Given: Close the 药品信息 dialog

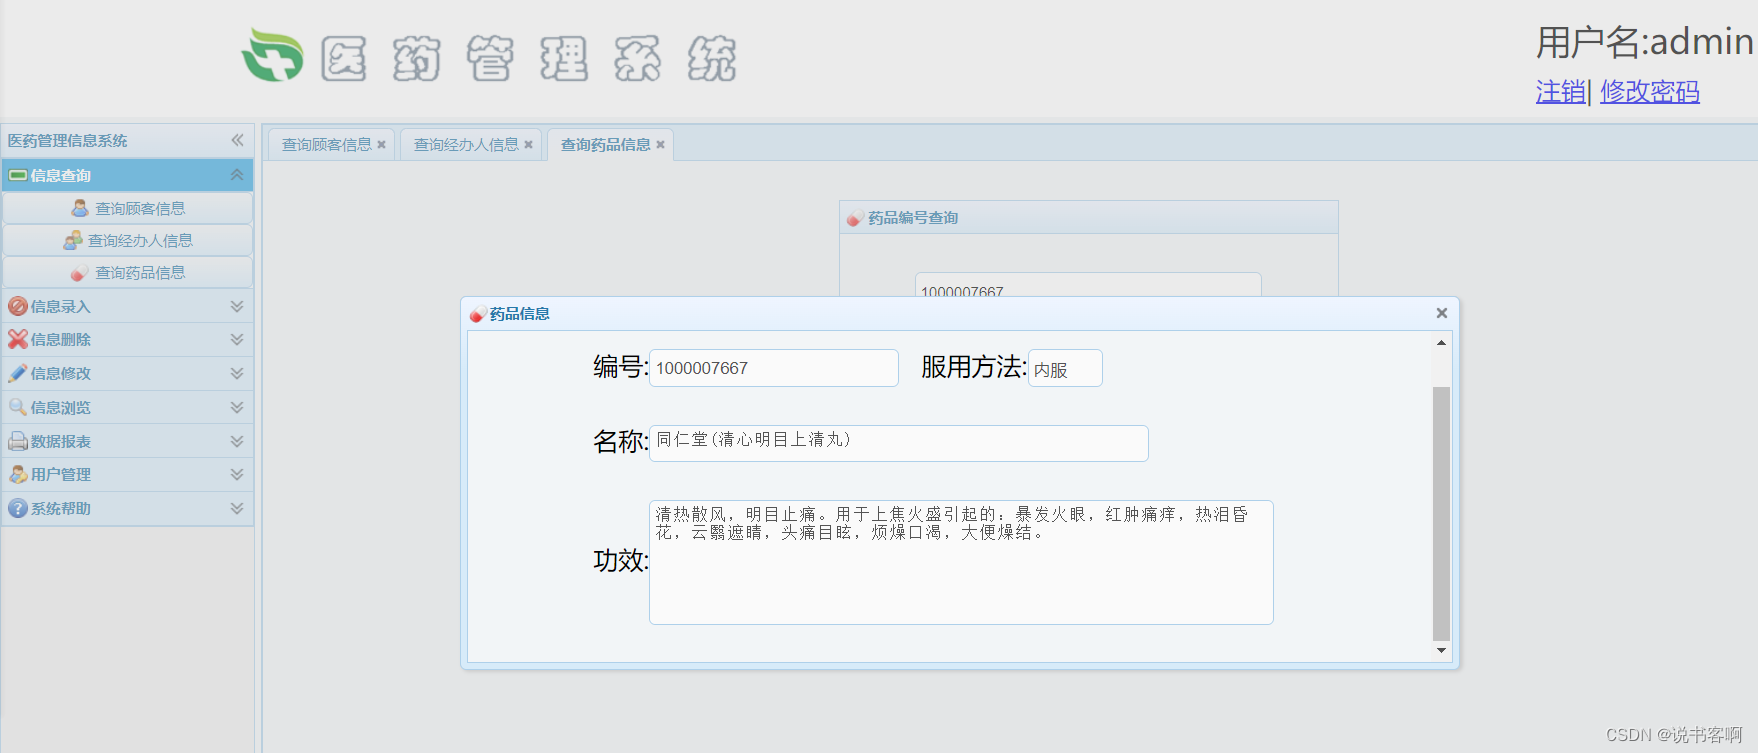Looking at the screenshot, I should [x=1442, y=313].
